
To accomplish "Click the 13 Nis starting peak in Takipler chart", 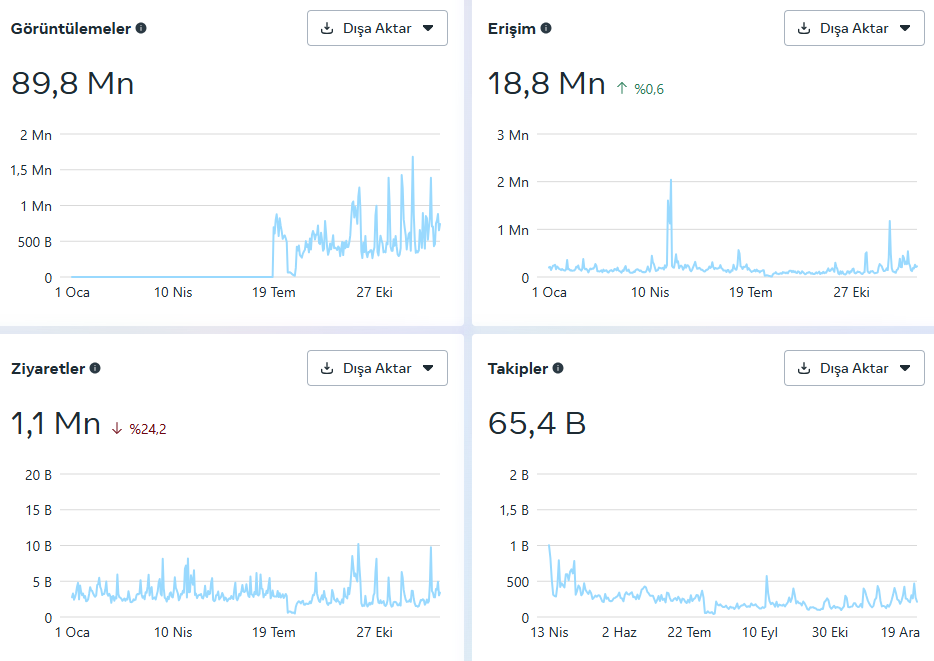I will pos(549,546).
